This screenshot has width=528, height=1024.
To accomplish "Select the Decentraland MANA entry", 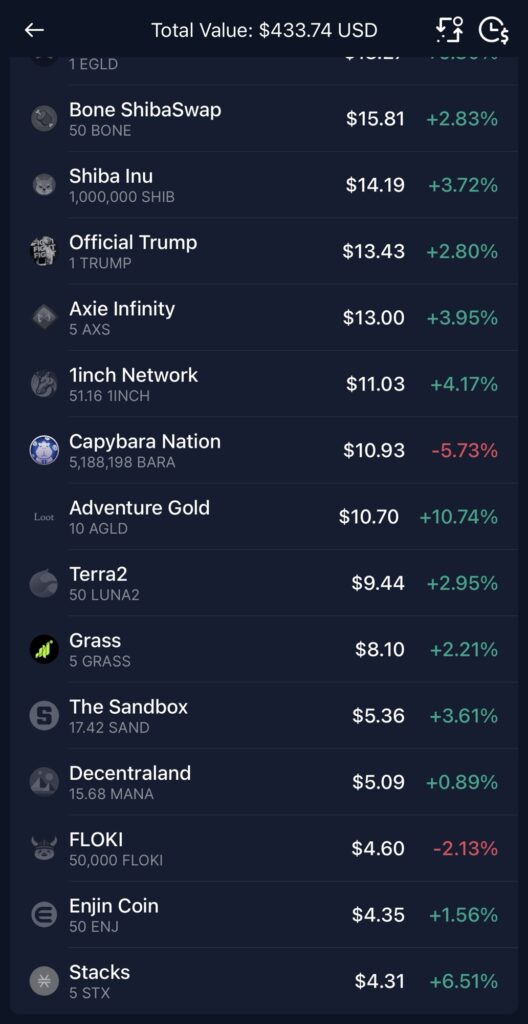I will click(x=264, y=782).
